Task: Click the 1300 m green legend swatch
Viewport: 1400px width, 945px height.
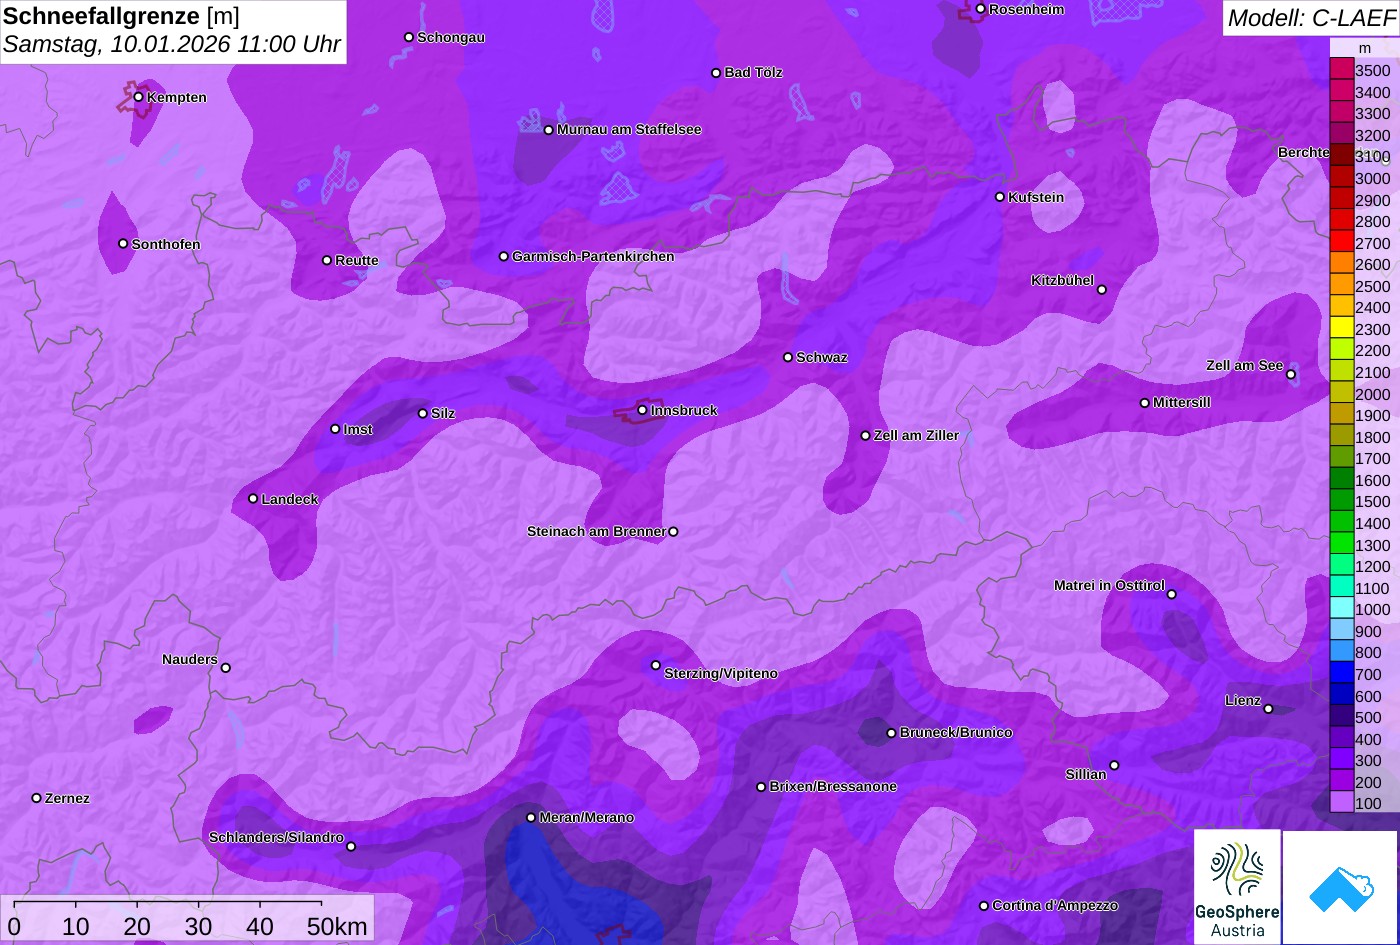Action: 1341,544
